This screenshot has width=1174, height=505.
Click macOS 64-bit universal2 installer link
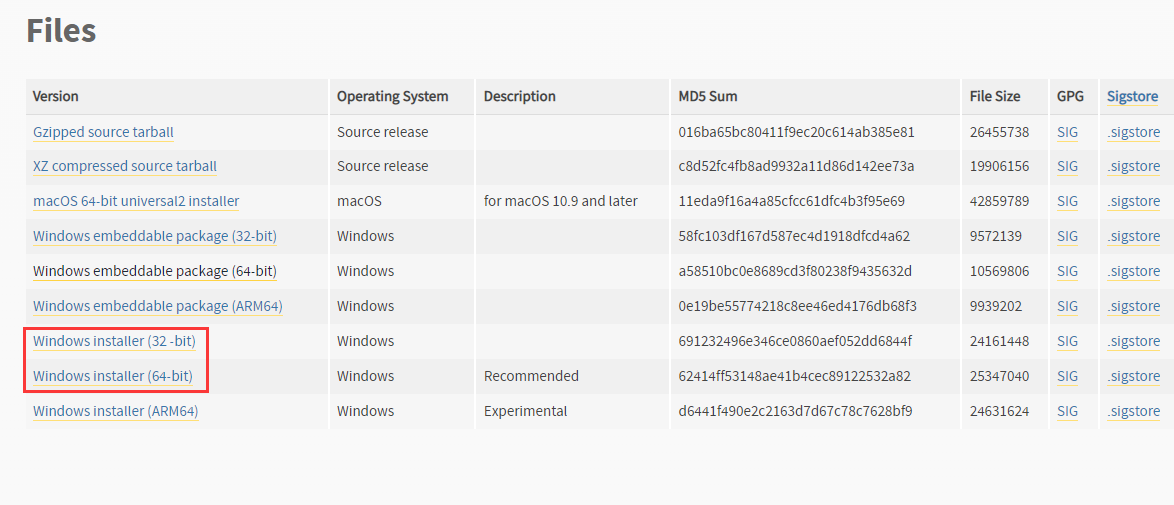[136, 202]
